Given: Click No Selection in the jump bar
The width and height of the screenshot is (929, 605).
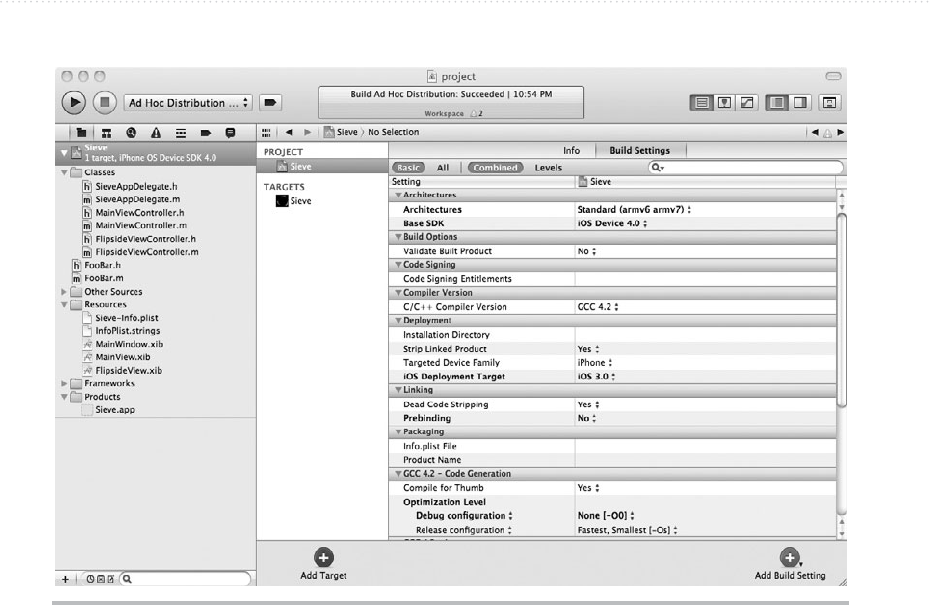Looking at the screenshot, I should click(393, 132).
